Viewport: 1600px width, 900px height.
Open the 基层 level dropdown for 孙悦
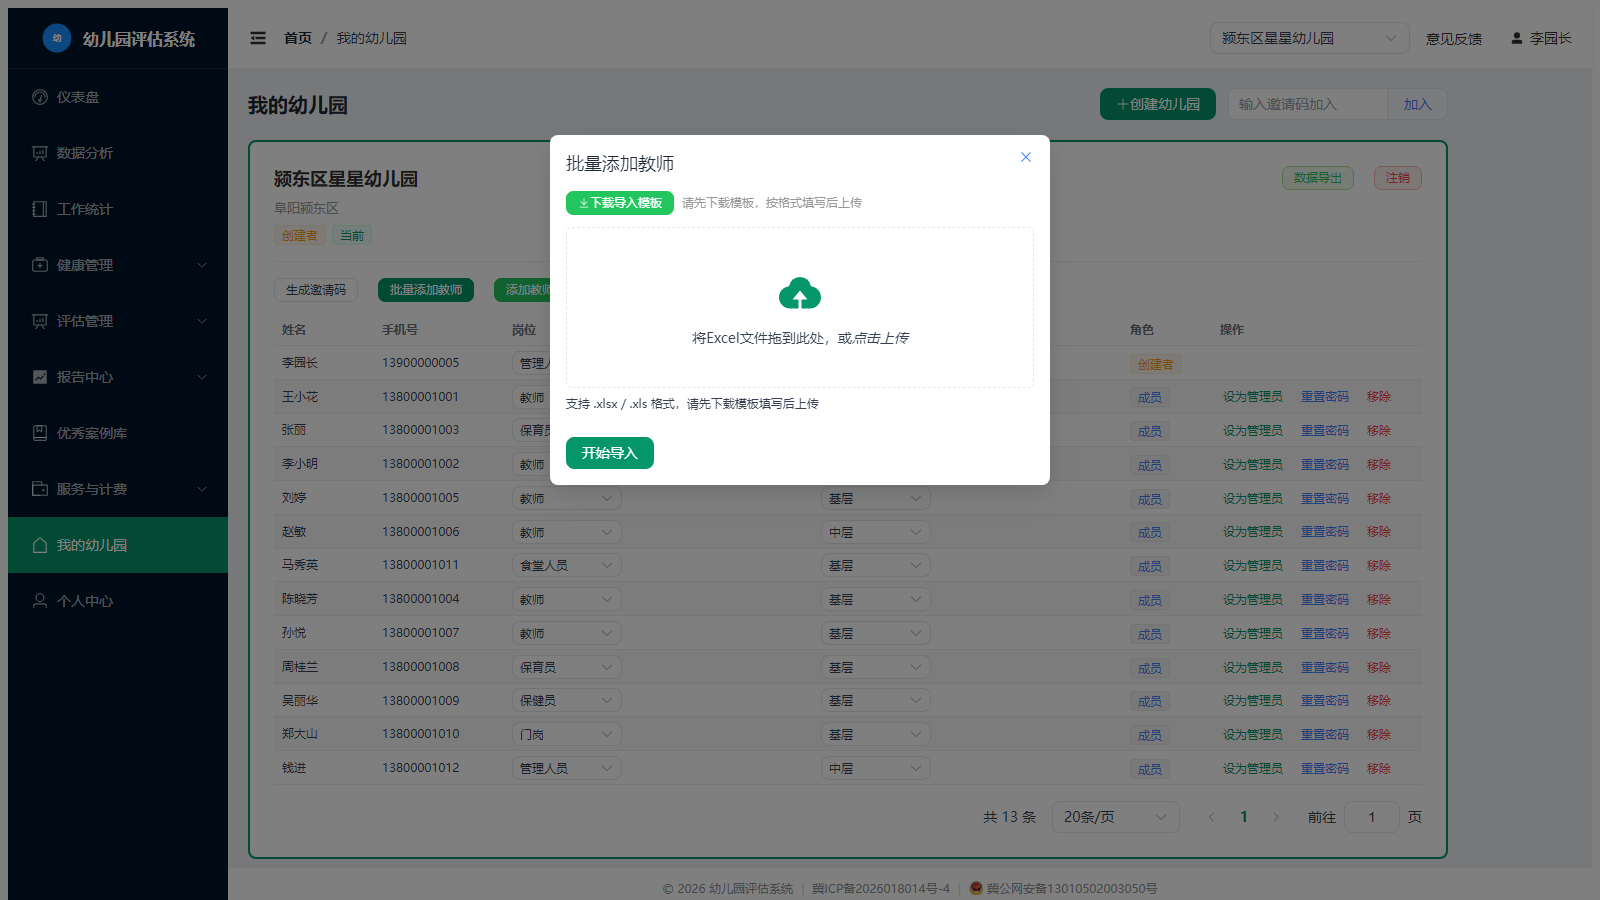pos(876,633)
